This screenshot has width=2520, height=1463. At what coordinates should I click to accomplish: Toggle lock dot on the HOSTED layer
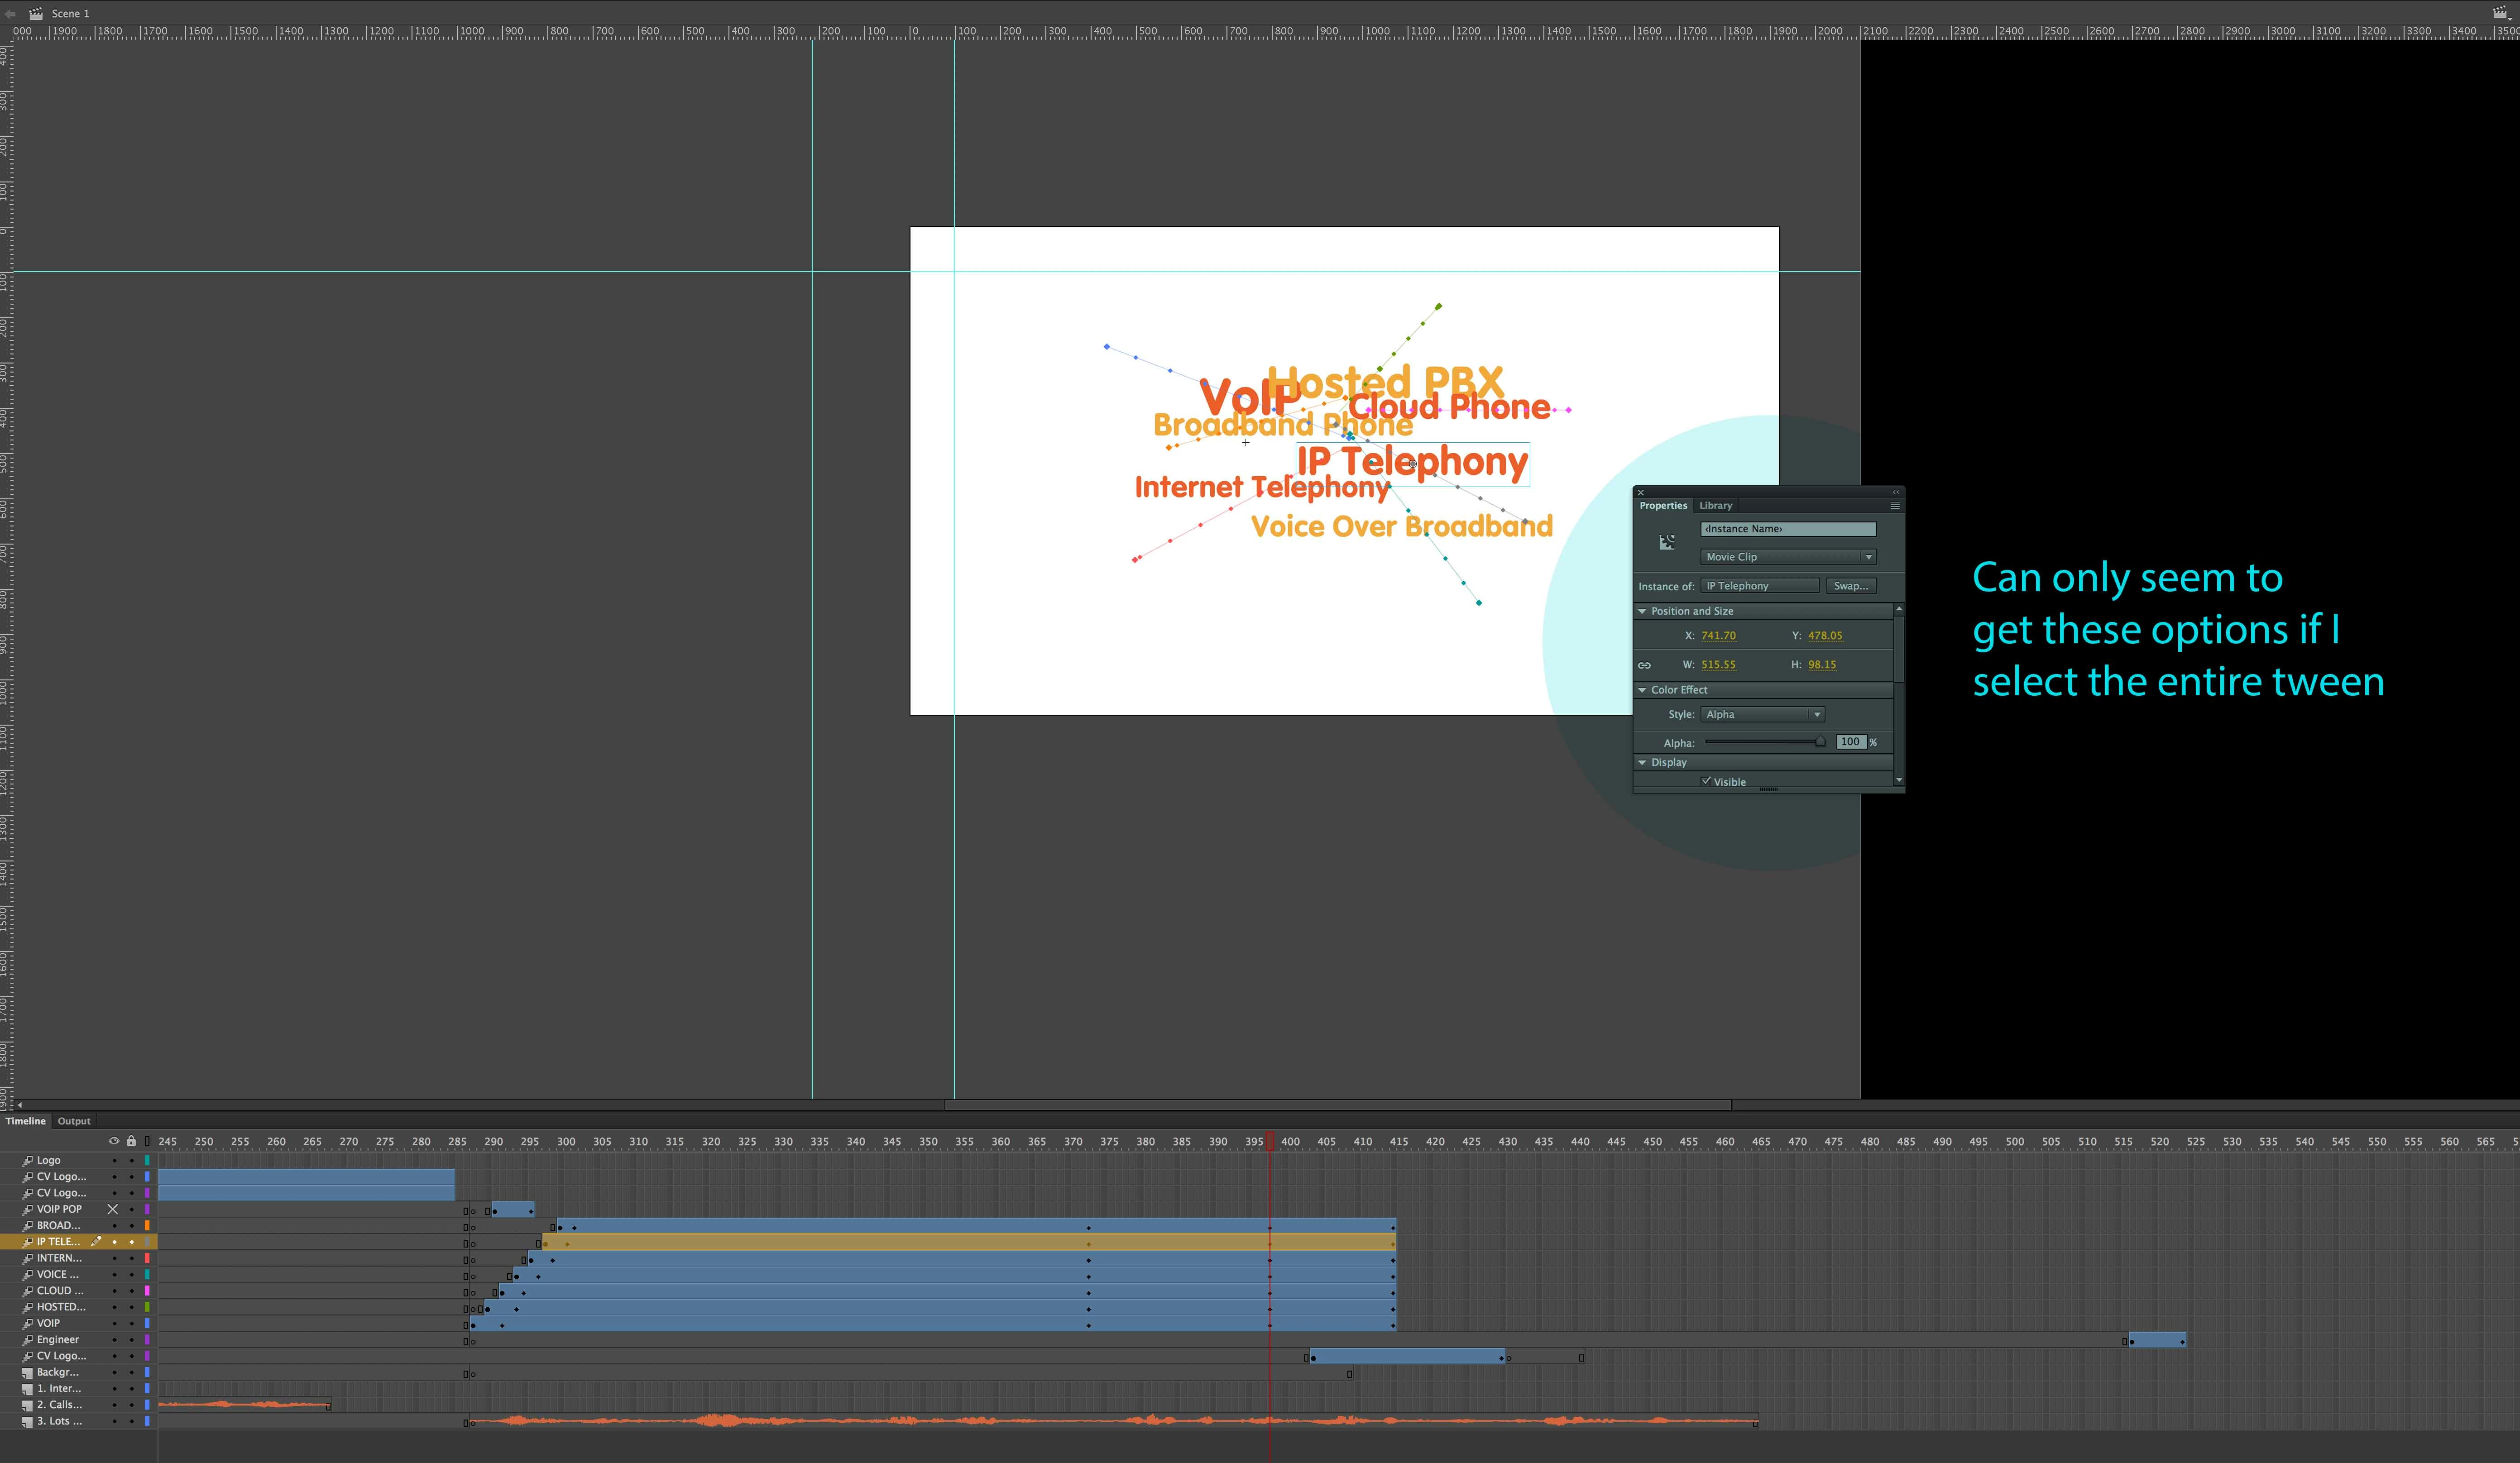[131, 1307]
